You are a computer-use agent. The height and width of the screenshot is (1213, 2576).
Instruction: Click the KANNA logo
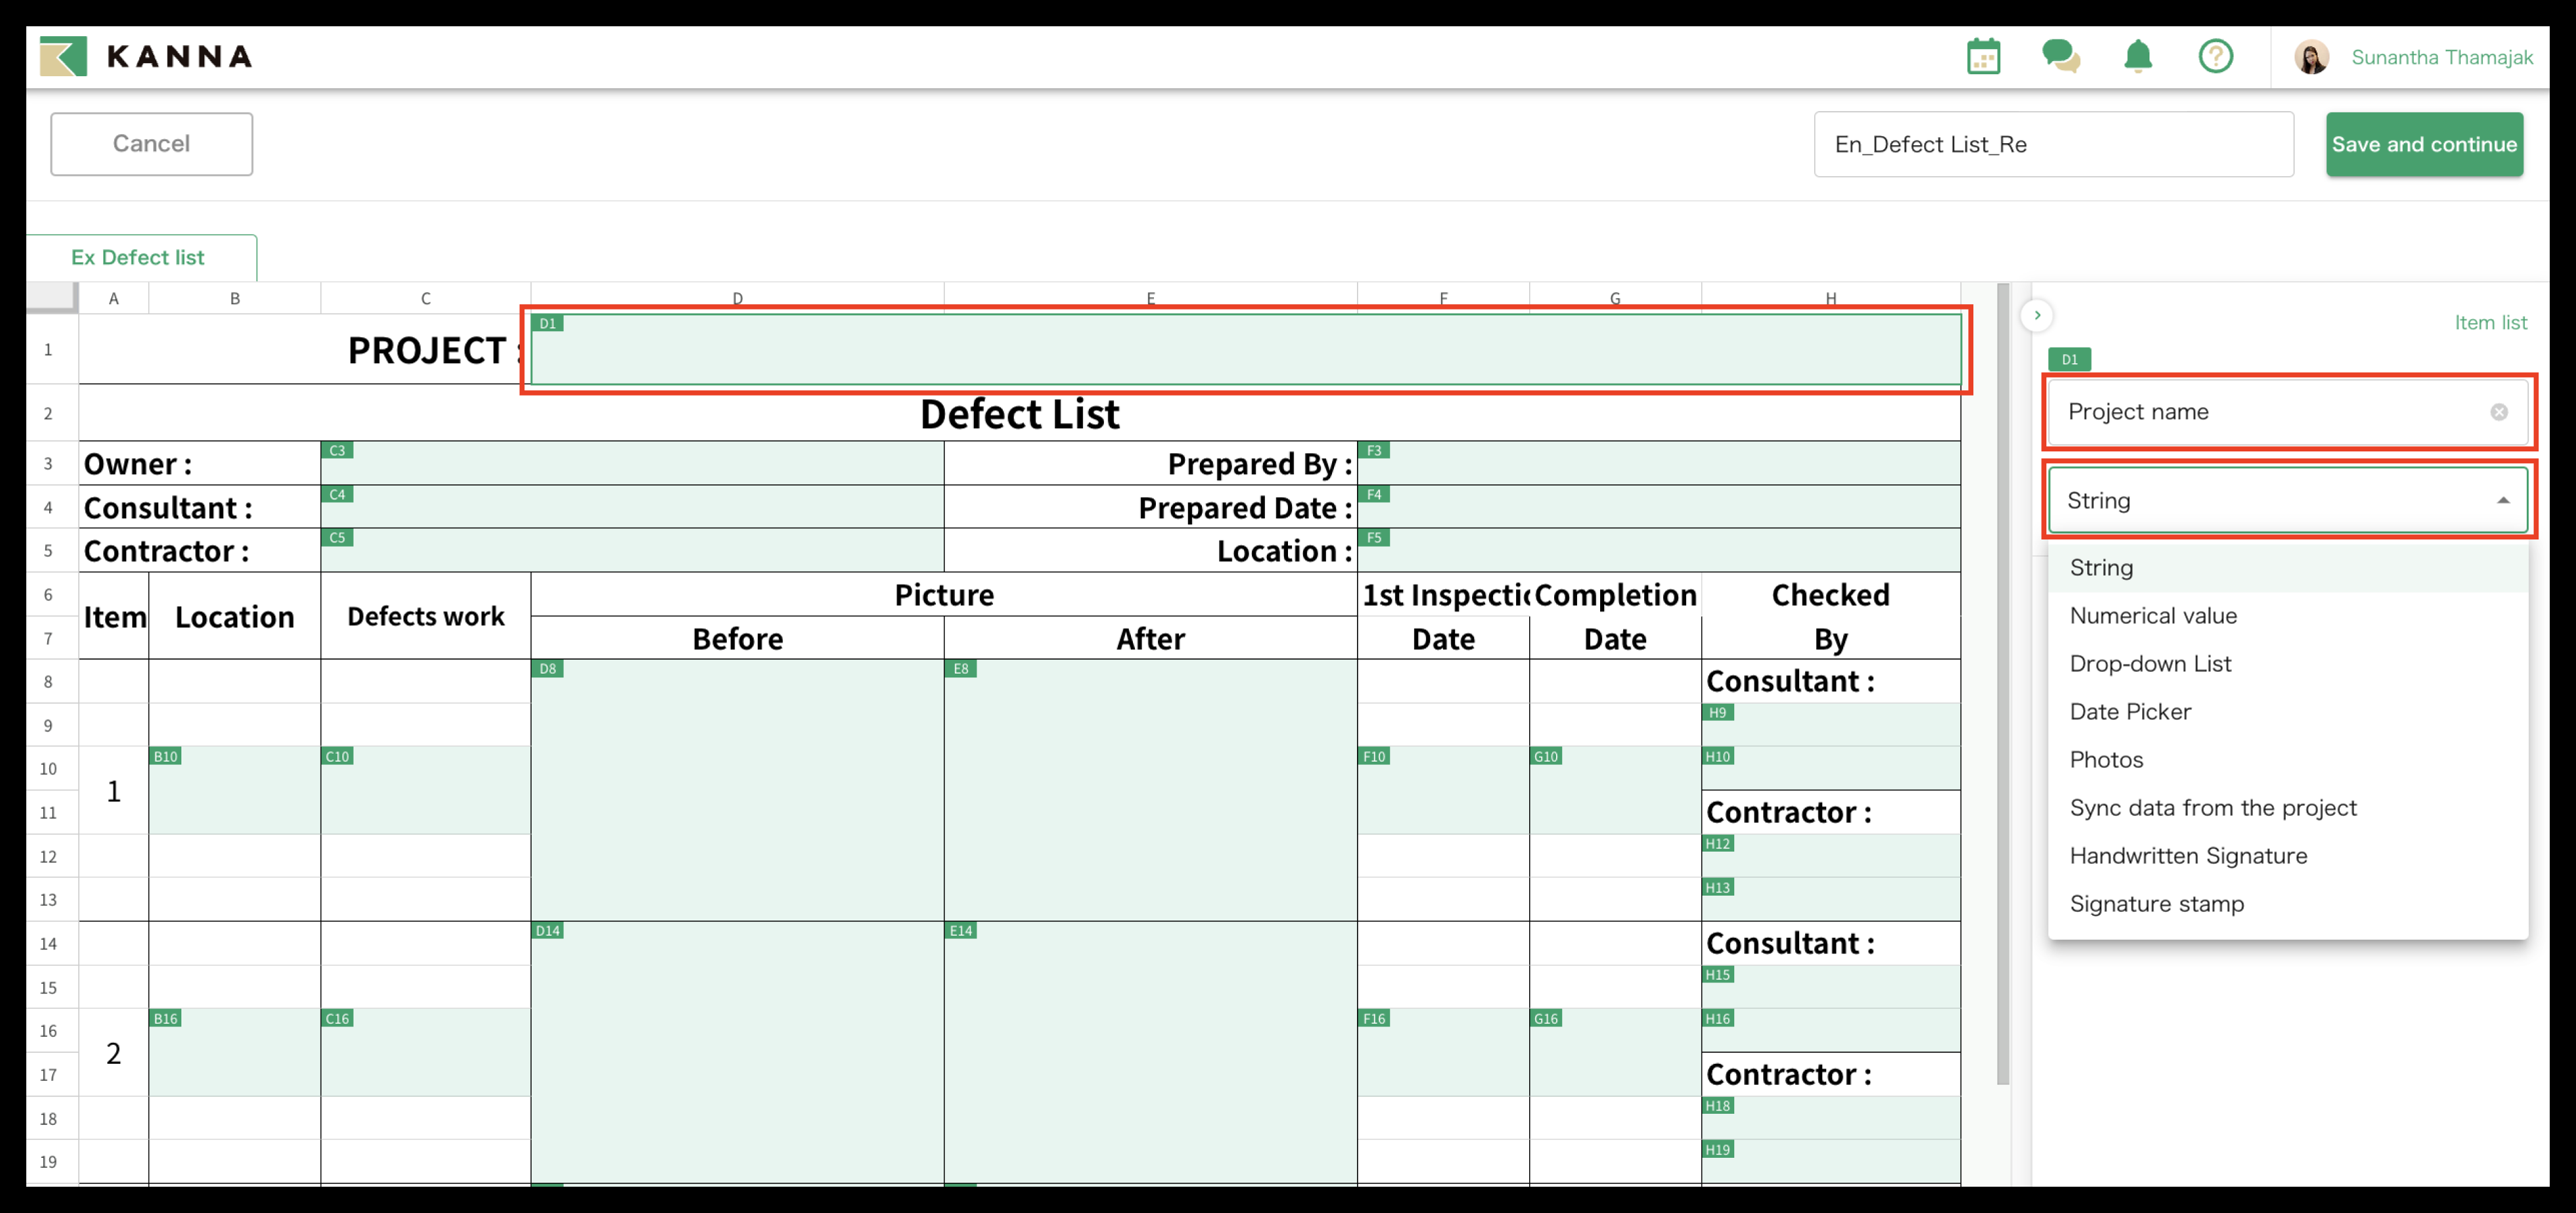146,57
